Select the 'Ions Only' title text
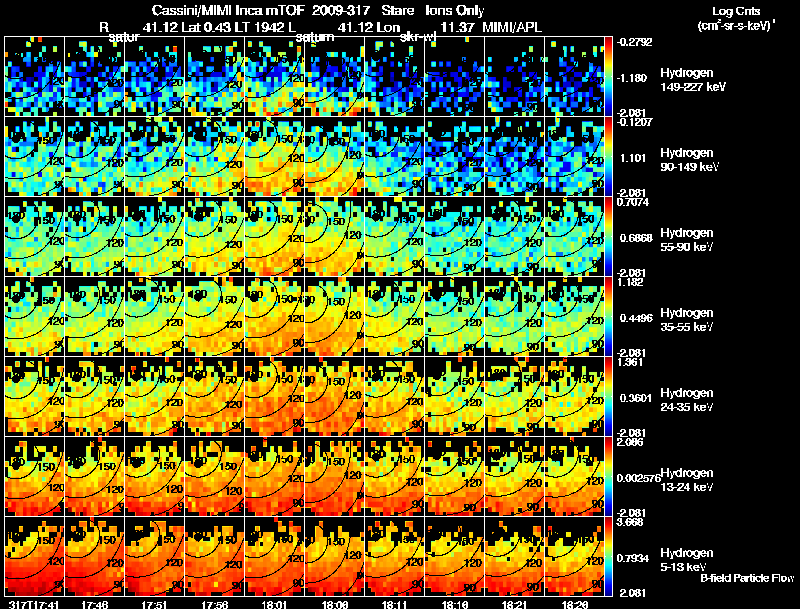The height and width of the screenshot is (609, 800). point(455,10)
